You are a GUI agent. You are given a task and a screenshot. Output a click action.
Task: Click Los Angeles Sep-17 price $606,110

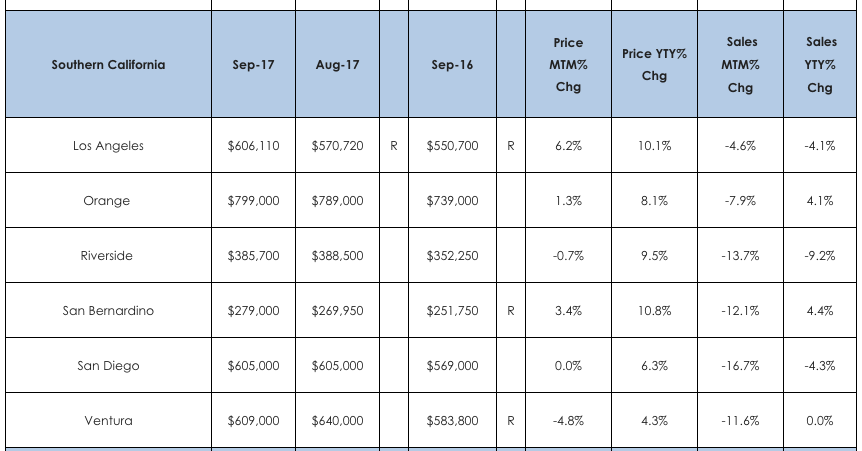253,146
